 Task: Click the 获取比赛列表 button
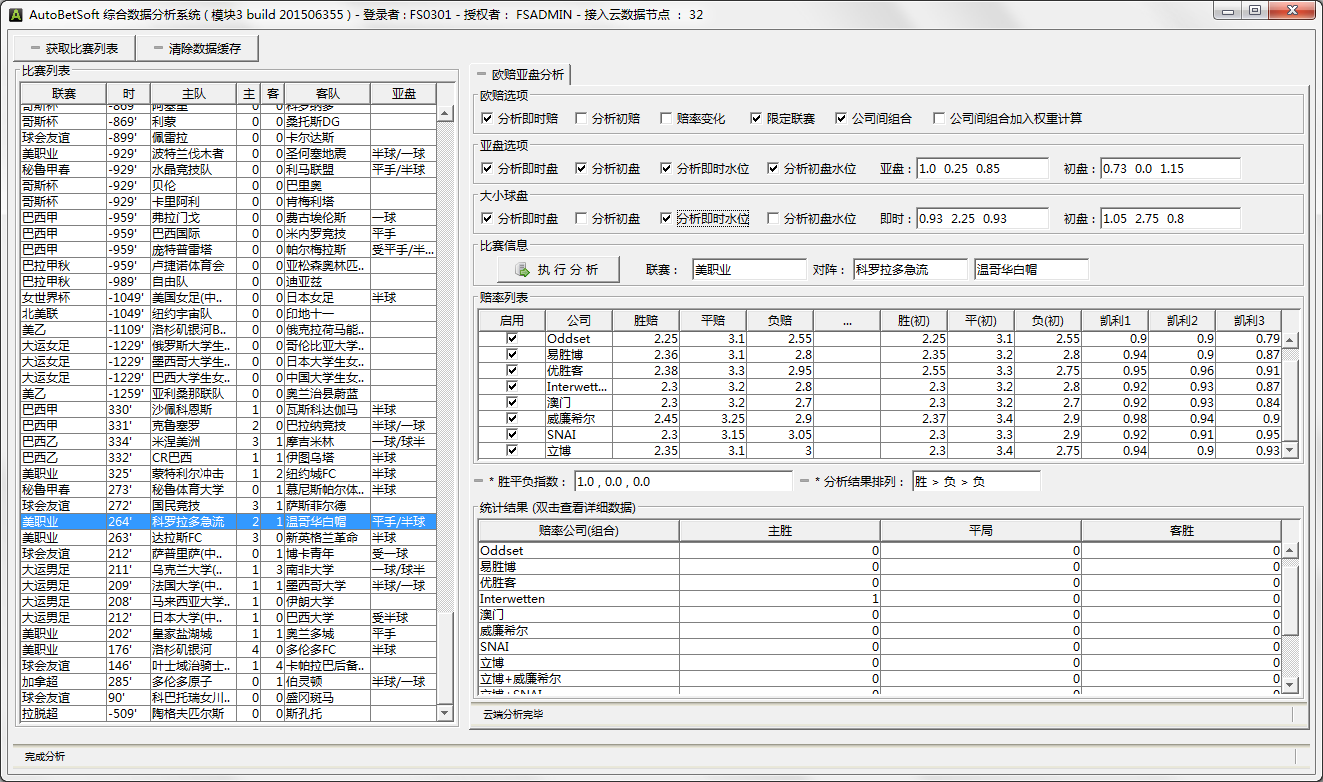[x=74, y=48]
